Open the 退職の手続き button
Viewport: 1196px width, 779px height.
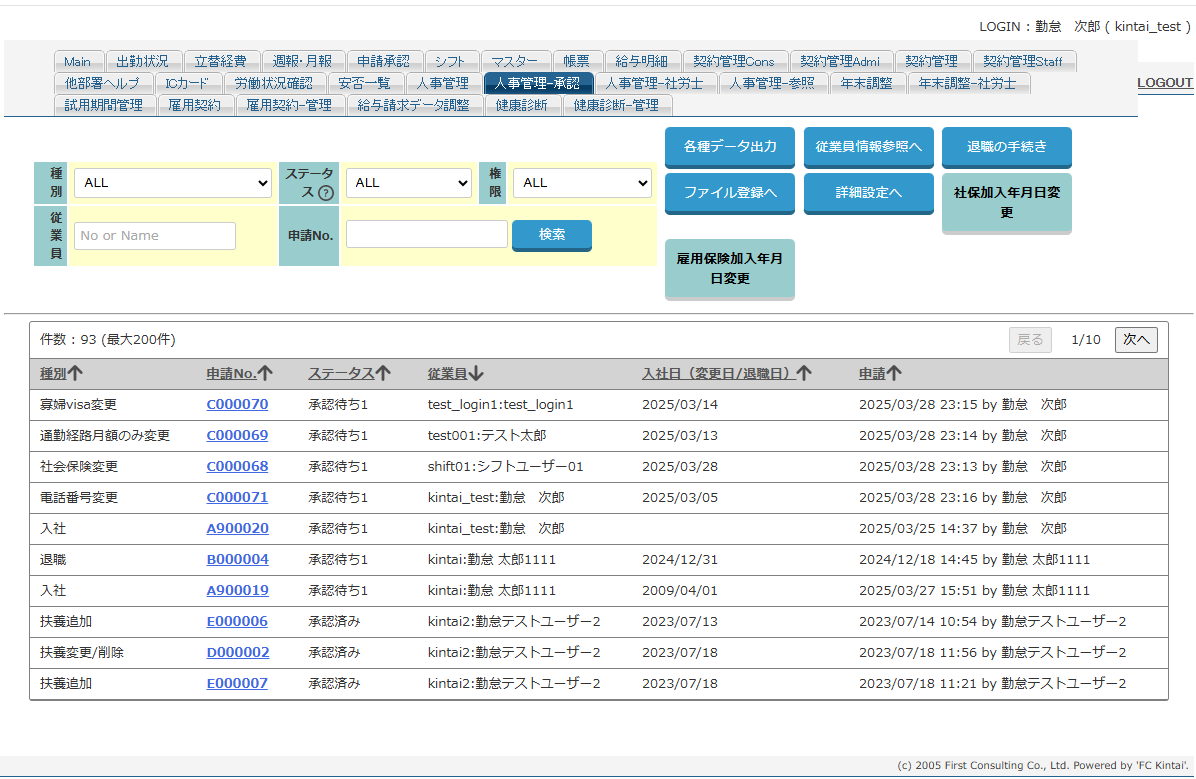(x=1006, y=146)
